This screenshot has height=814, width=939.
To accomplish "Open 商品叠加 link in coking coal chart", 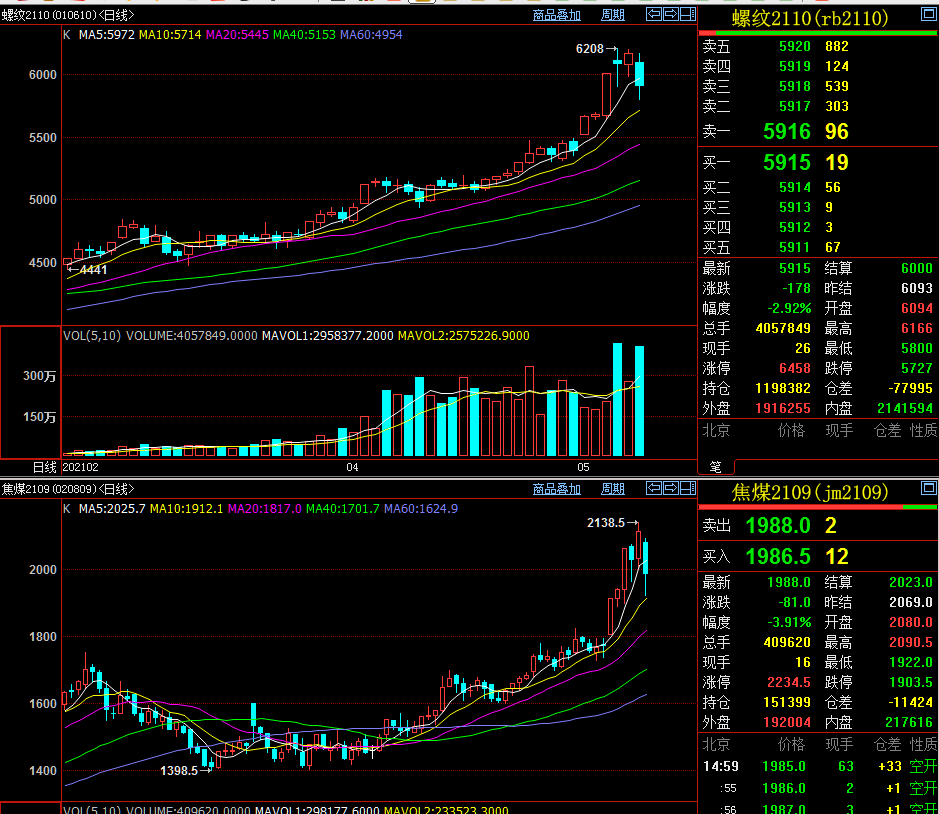I will [557, 489].
